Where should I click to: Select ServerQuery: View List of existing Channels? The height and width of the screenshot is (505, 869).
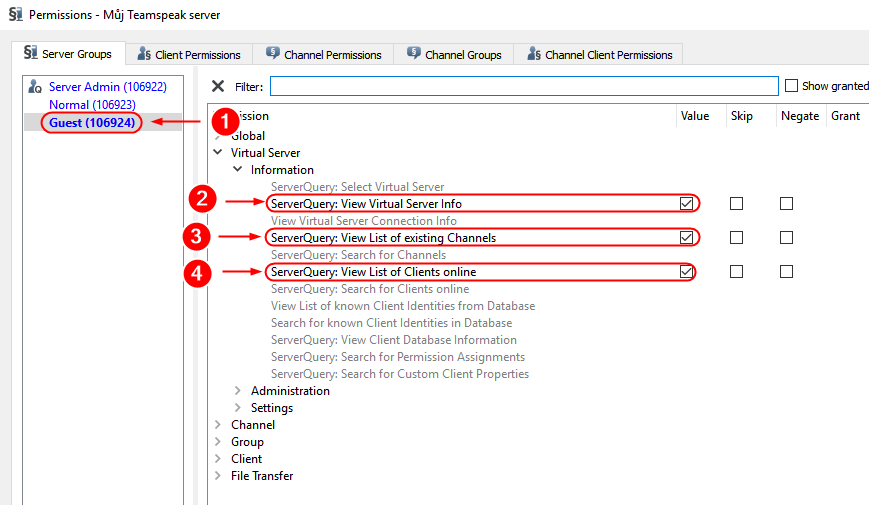coord(383,238)
